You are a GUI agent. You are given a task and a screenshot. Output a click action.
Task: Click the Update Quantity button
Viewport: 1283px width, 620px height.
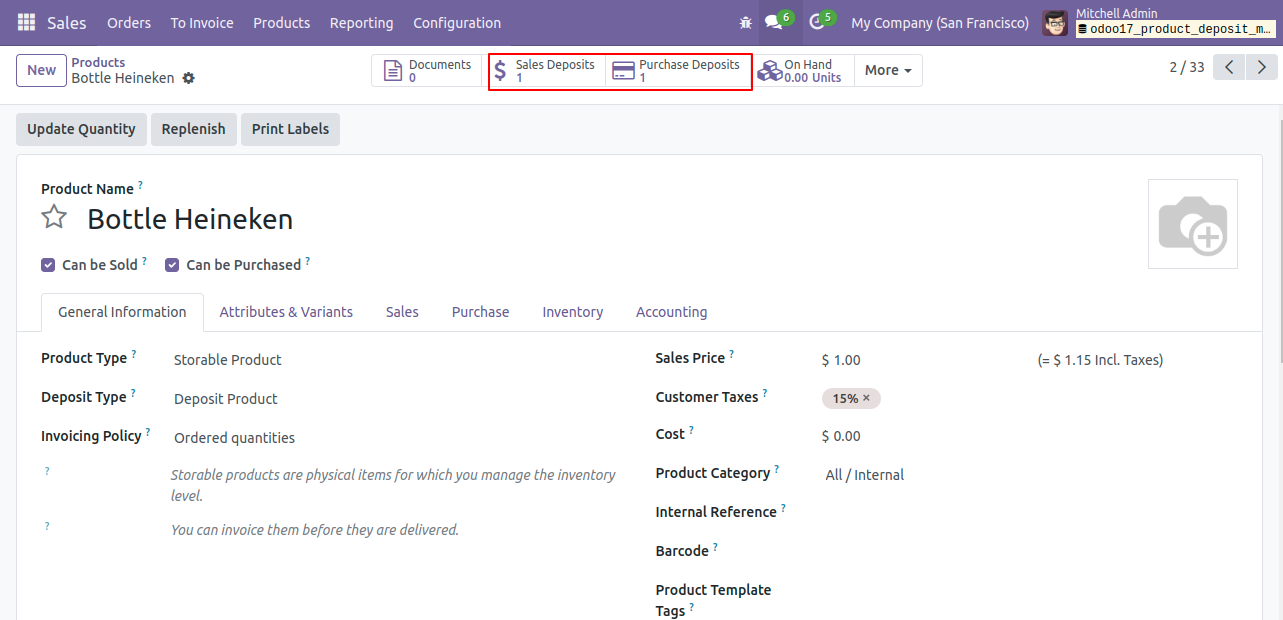point(81,129)
